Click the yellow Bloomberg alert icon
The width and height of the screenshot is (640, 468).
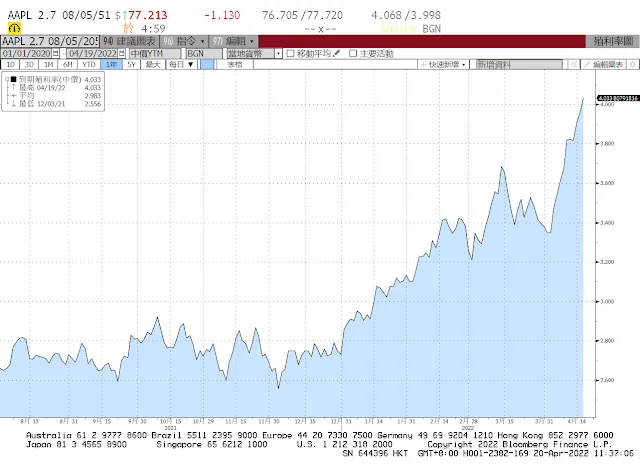click(14, 28)
